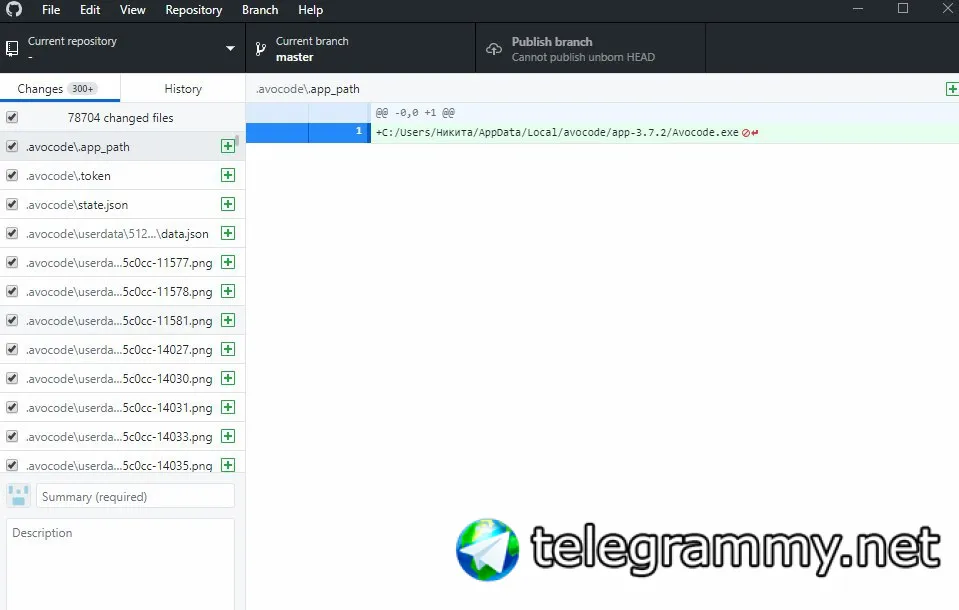
Task: Click the added icon beside 5c0cc-14030.png
Action: point(228,378)
